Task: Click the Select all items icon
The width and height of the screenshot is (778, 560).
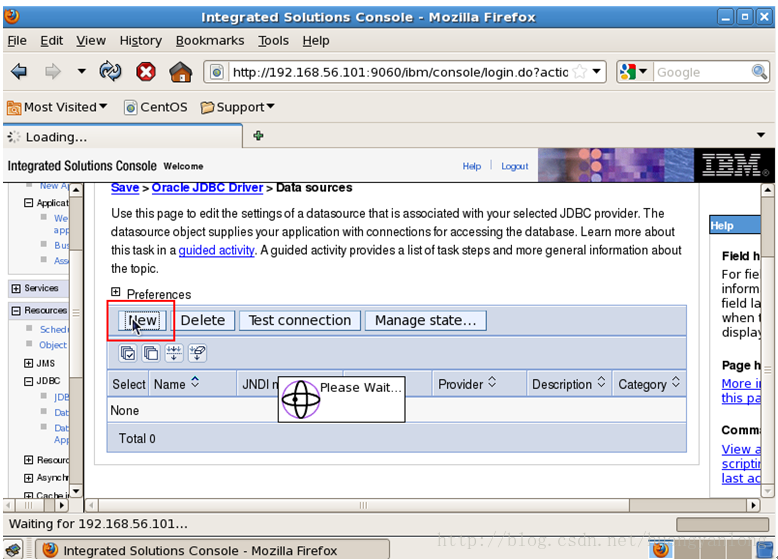Action: coord(128,353)
